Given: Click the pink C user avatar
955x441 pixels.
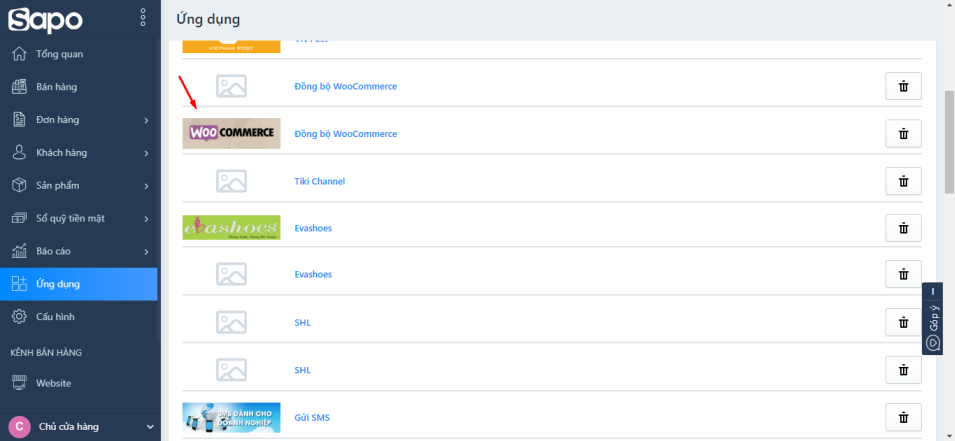Looking at the screenshot, I should tap(20, 426).
